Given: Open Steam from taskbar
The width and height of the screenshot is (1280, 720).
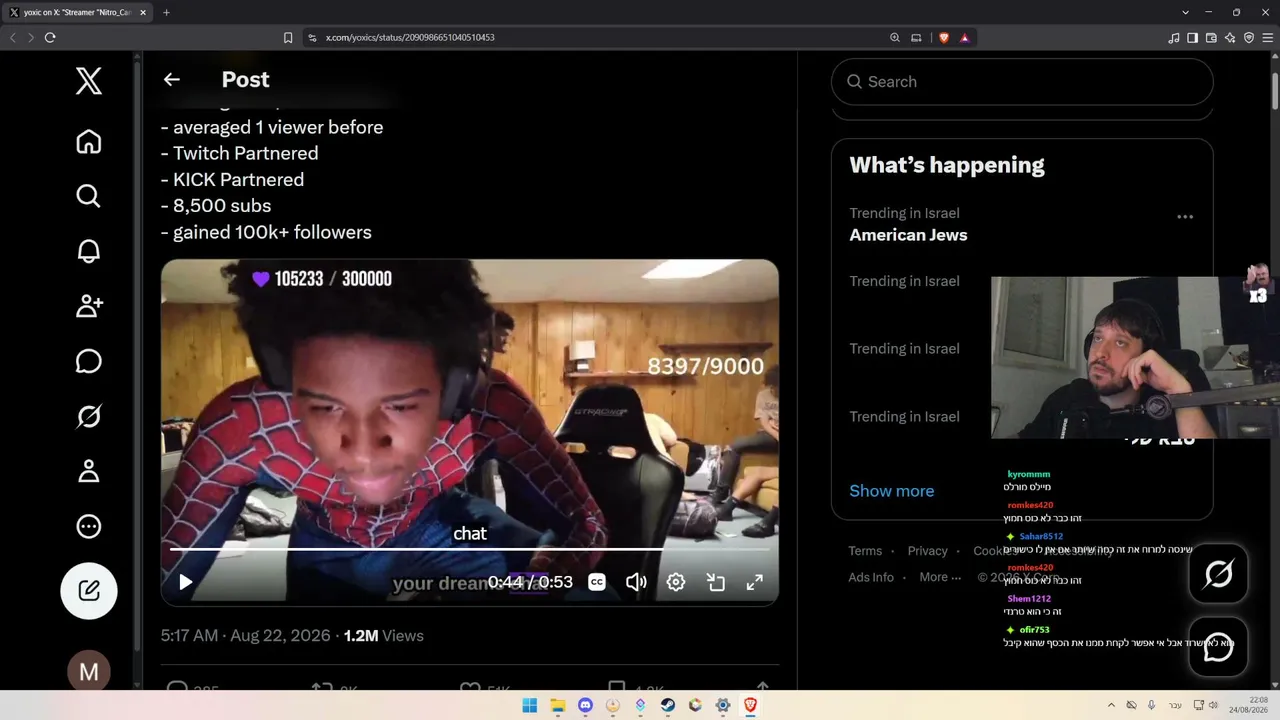Looking at the screenshot, I should pos(667,705).
